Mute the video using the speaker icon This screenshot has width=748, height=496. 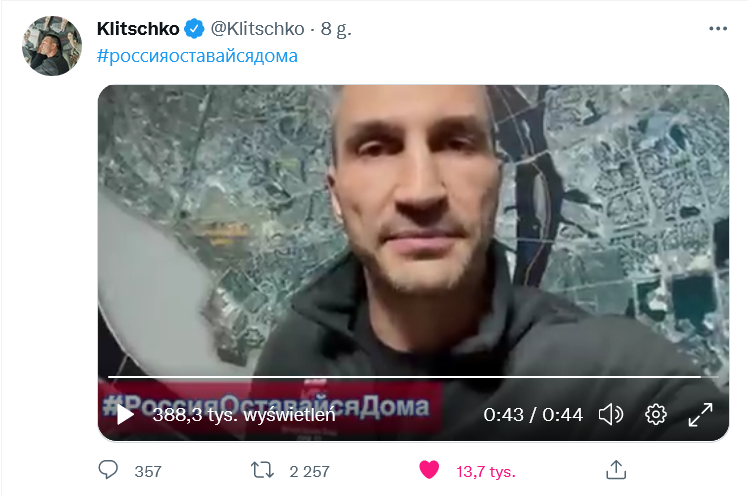click(611, 414)
